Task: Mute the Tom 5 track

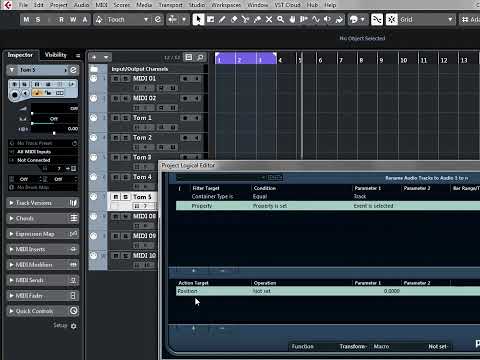Action: click(116, 197)
